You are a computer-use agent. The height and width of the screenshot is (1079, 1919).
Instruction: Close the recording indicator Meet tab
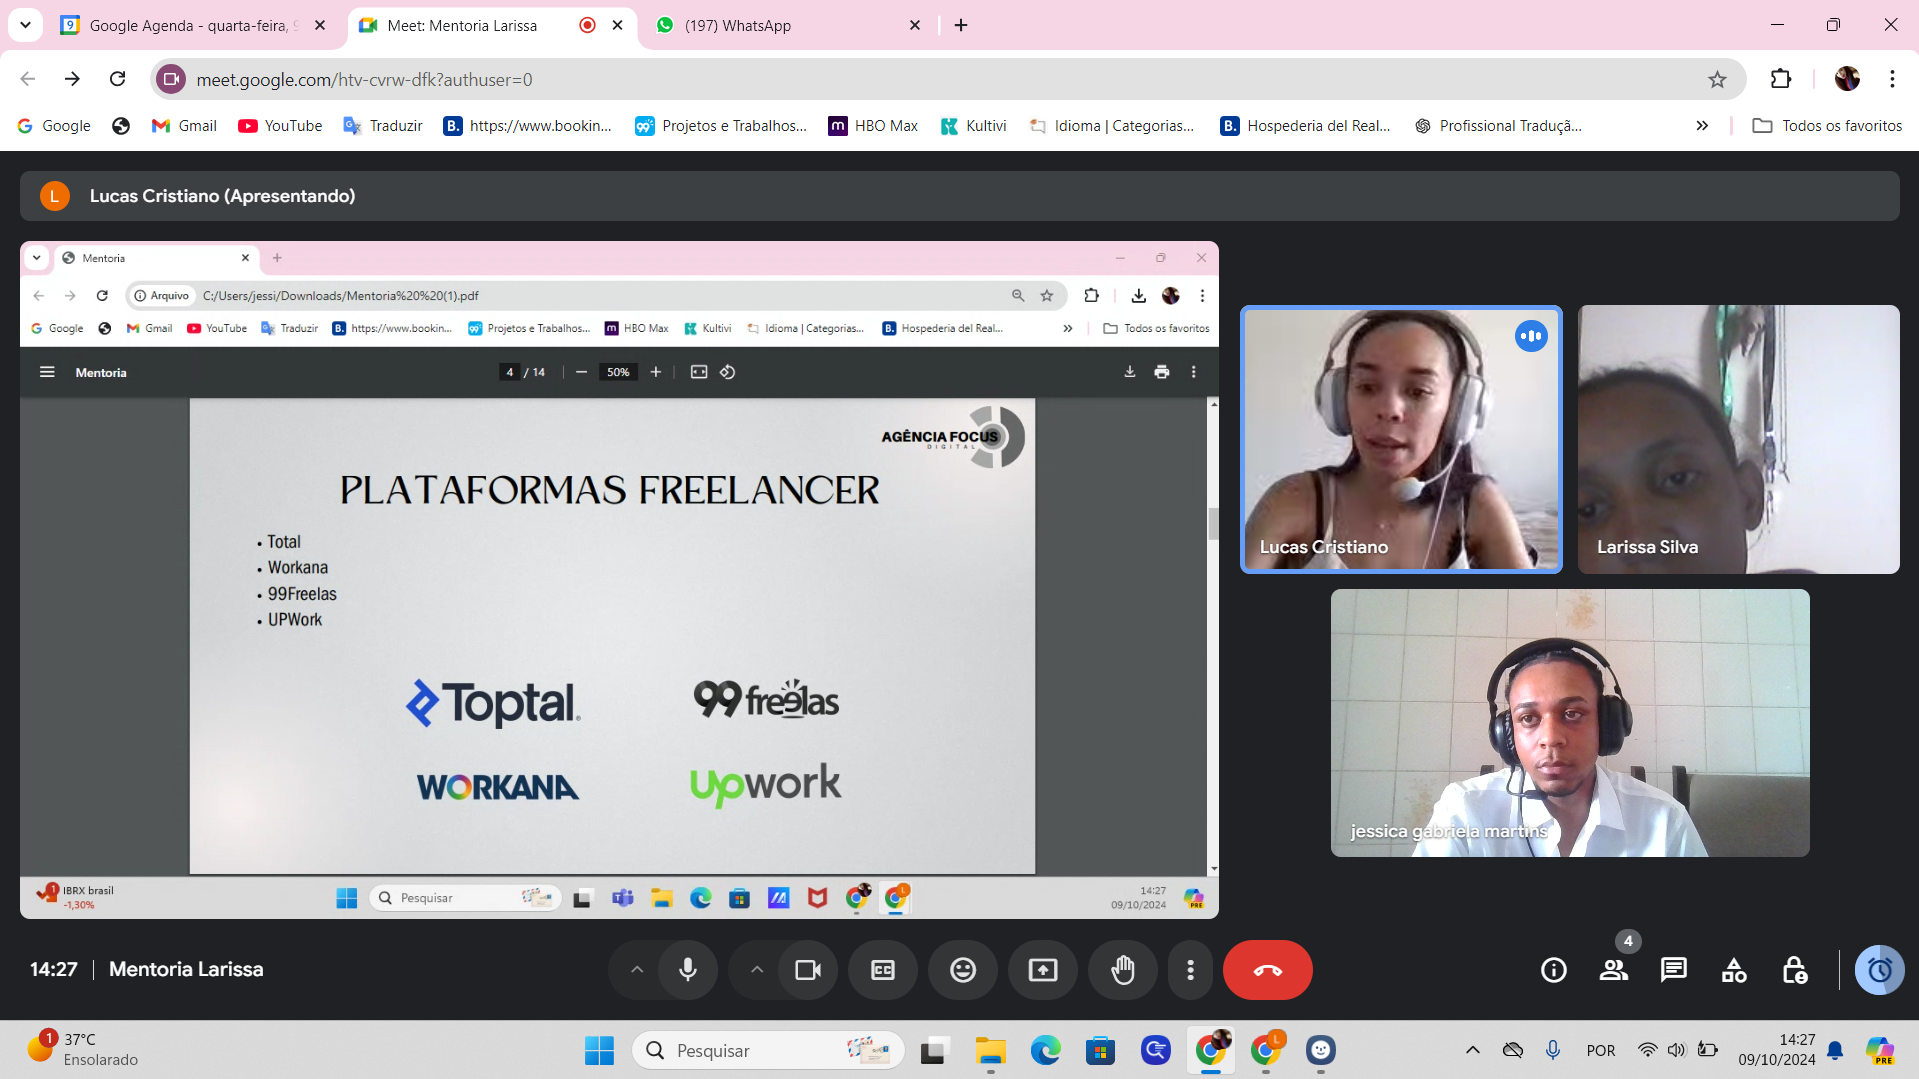618,25
